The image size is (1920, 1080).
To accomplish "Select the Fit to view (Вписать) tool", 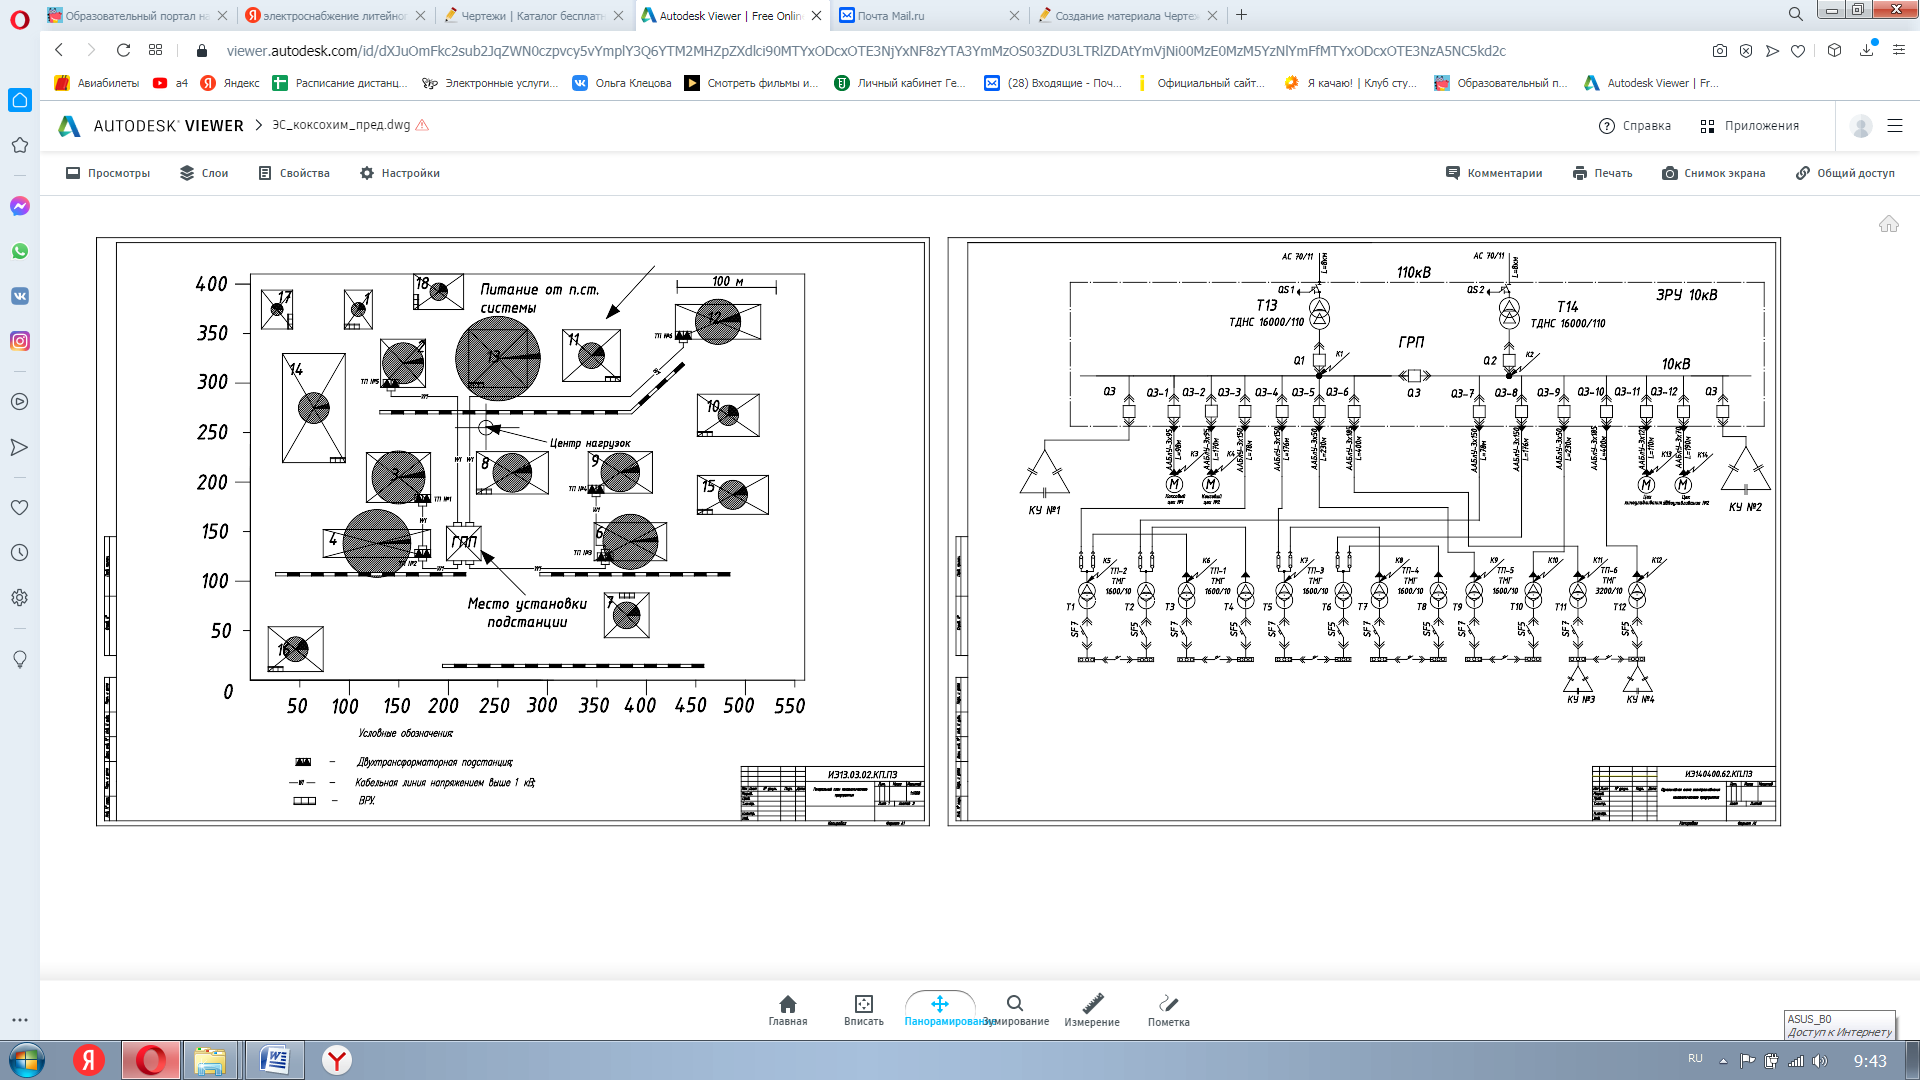I will [863, 1009].
